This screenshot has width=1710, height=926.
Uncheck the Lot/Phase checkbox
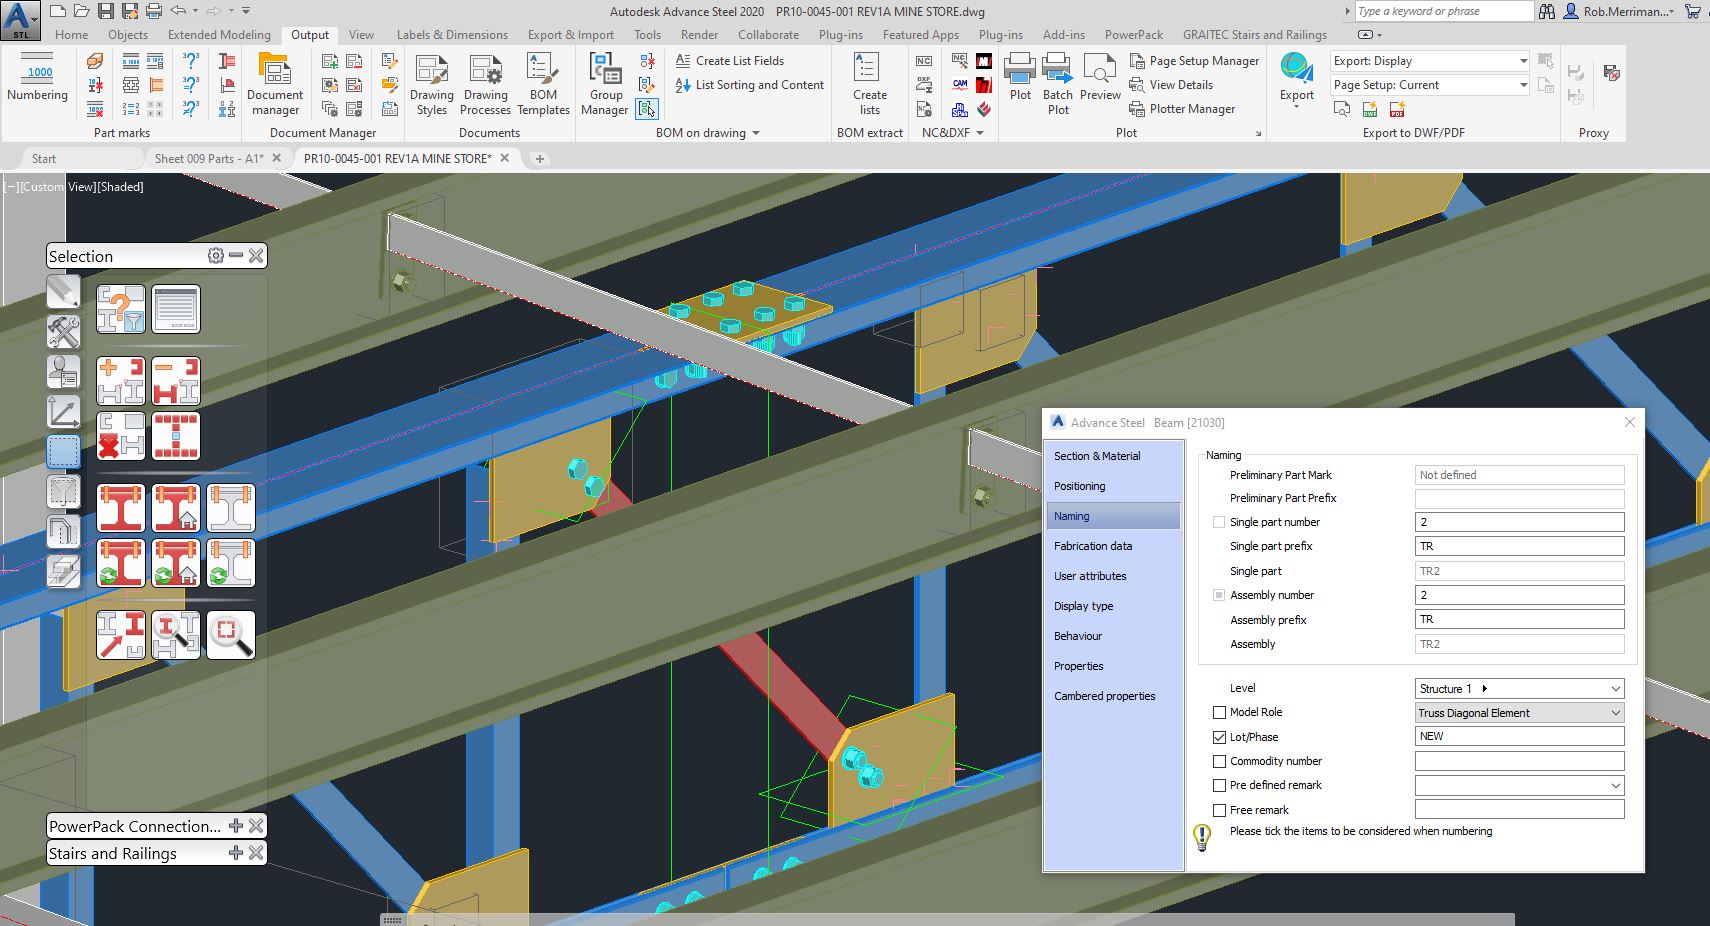click(x=1219, y=737)
